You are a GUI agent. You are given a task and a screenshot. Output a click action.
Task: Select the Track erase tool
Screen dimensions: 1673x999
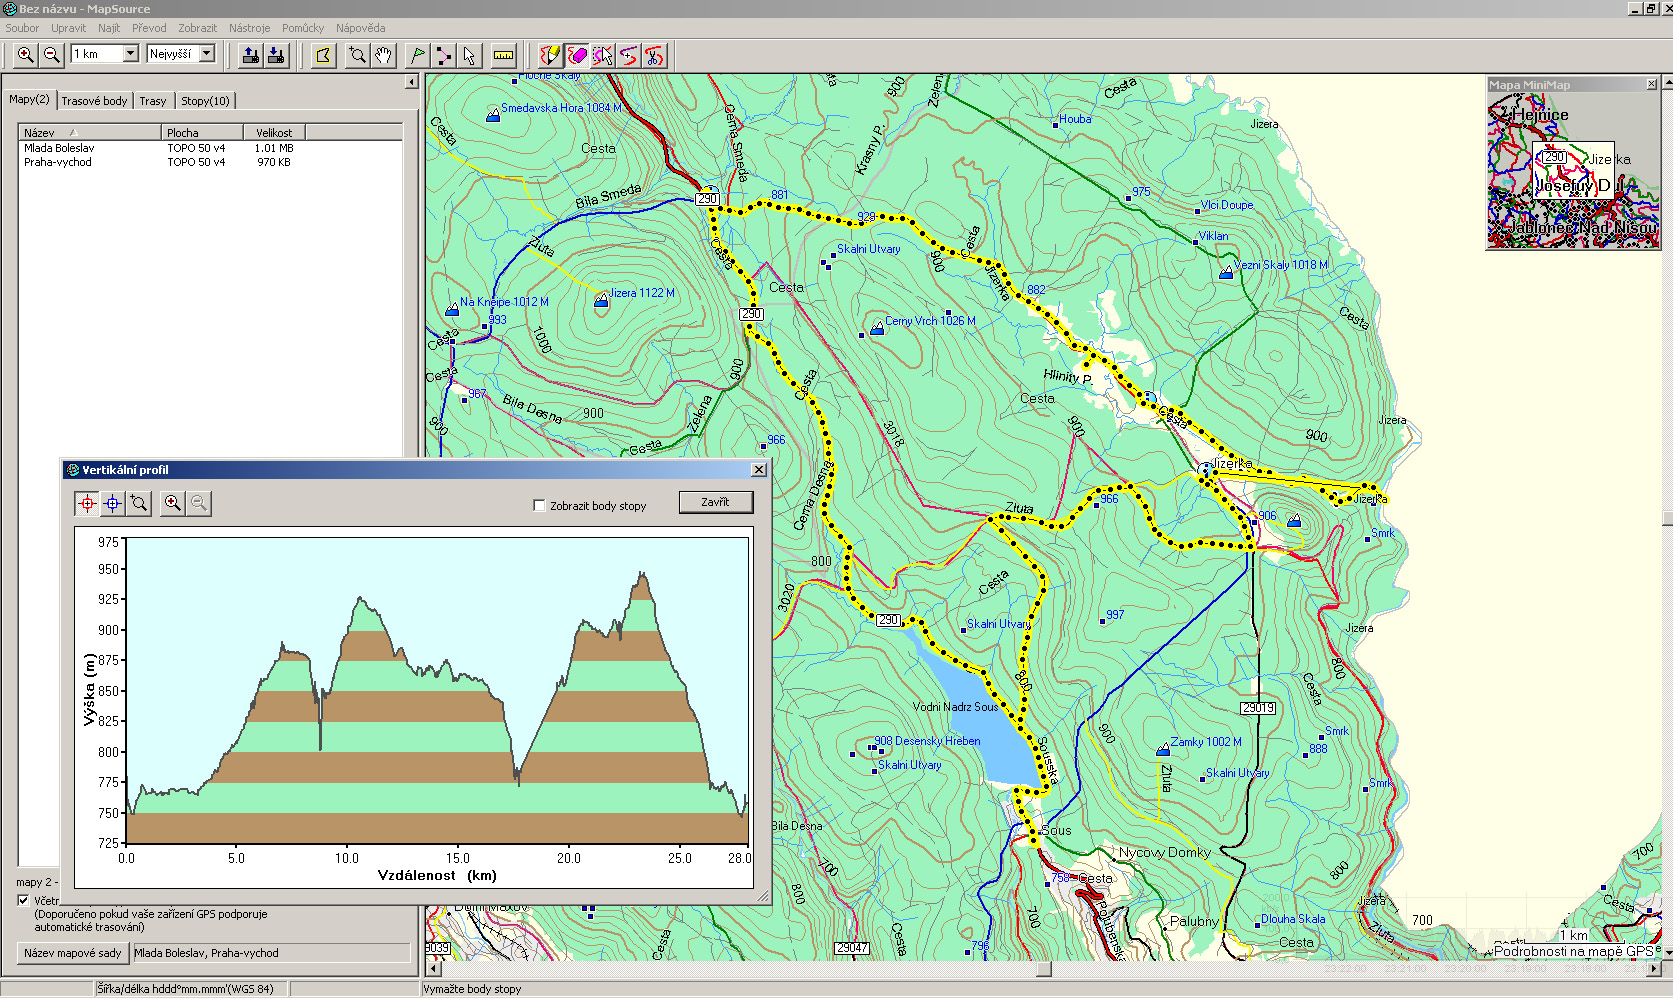coord(577,55)
